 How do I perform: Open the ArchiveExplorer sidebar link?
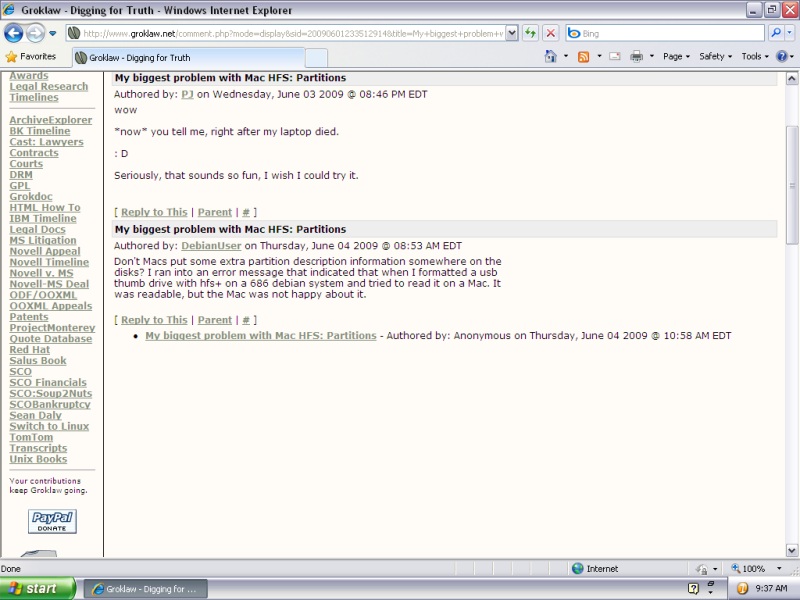click(51, 120)
